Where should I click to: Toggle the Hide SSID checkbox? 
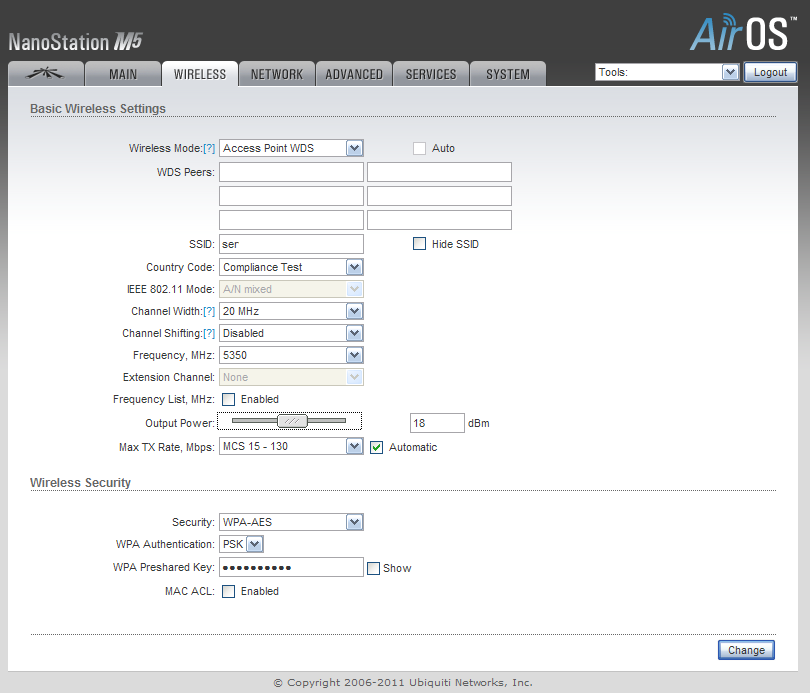coord(419,244)
